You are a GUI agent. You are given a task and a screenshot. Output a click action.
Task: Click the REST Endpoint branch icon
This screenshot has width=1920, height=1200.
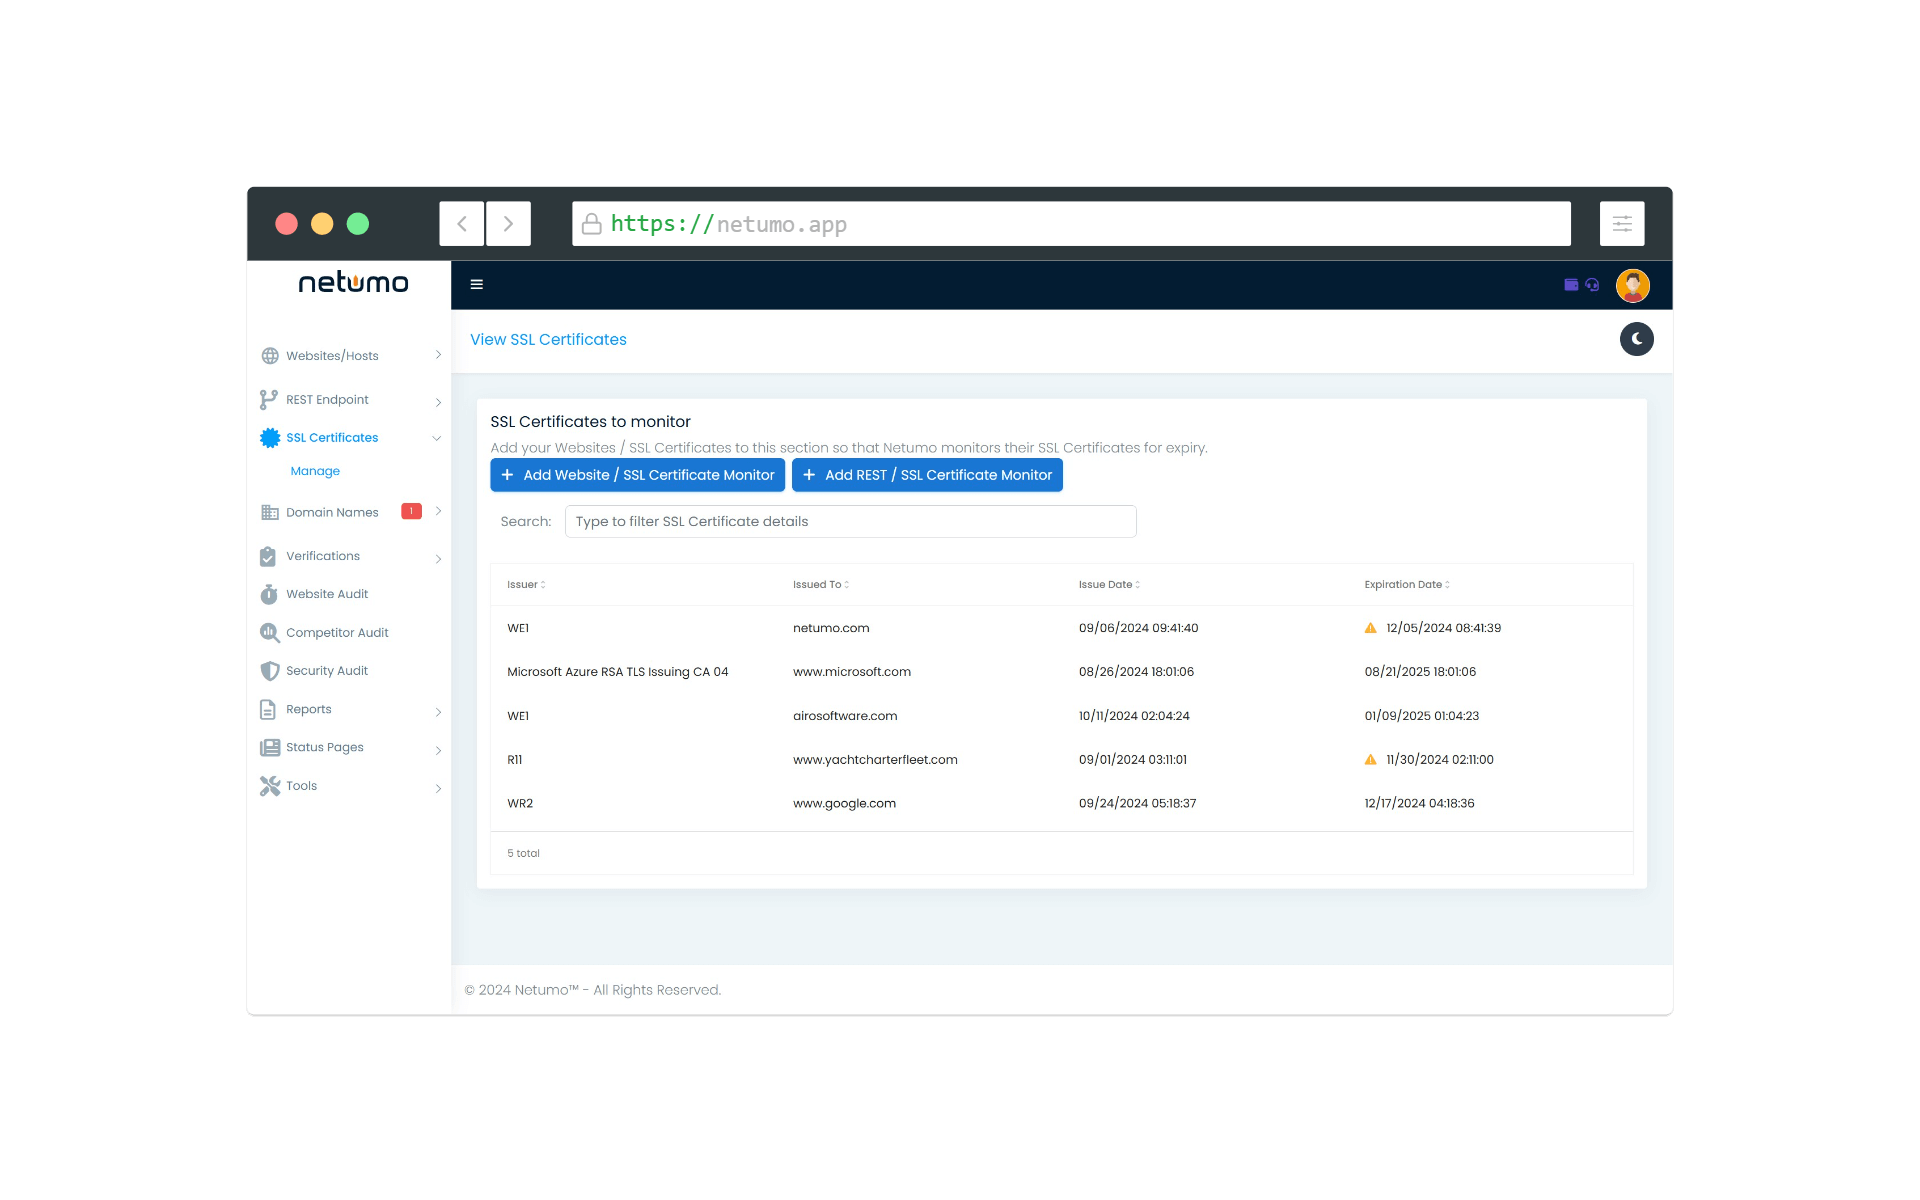tap(269, 400)
